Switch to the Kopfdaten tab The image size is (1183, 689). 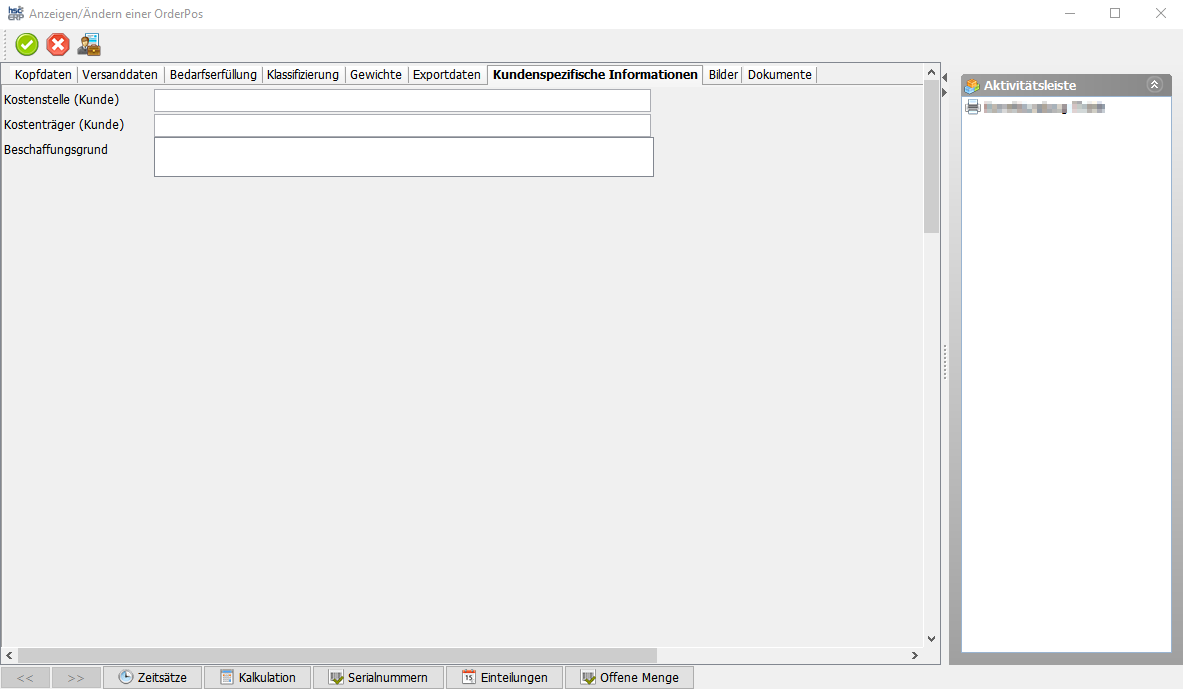pyautogui.click(x=43, y=75)
